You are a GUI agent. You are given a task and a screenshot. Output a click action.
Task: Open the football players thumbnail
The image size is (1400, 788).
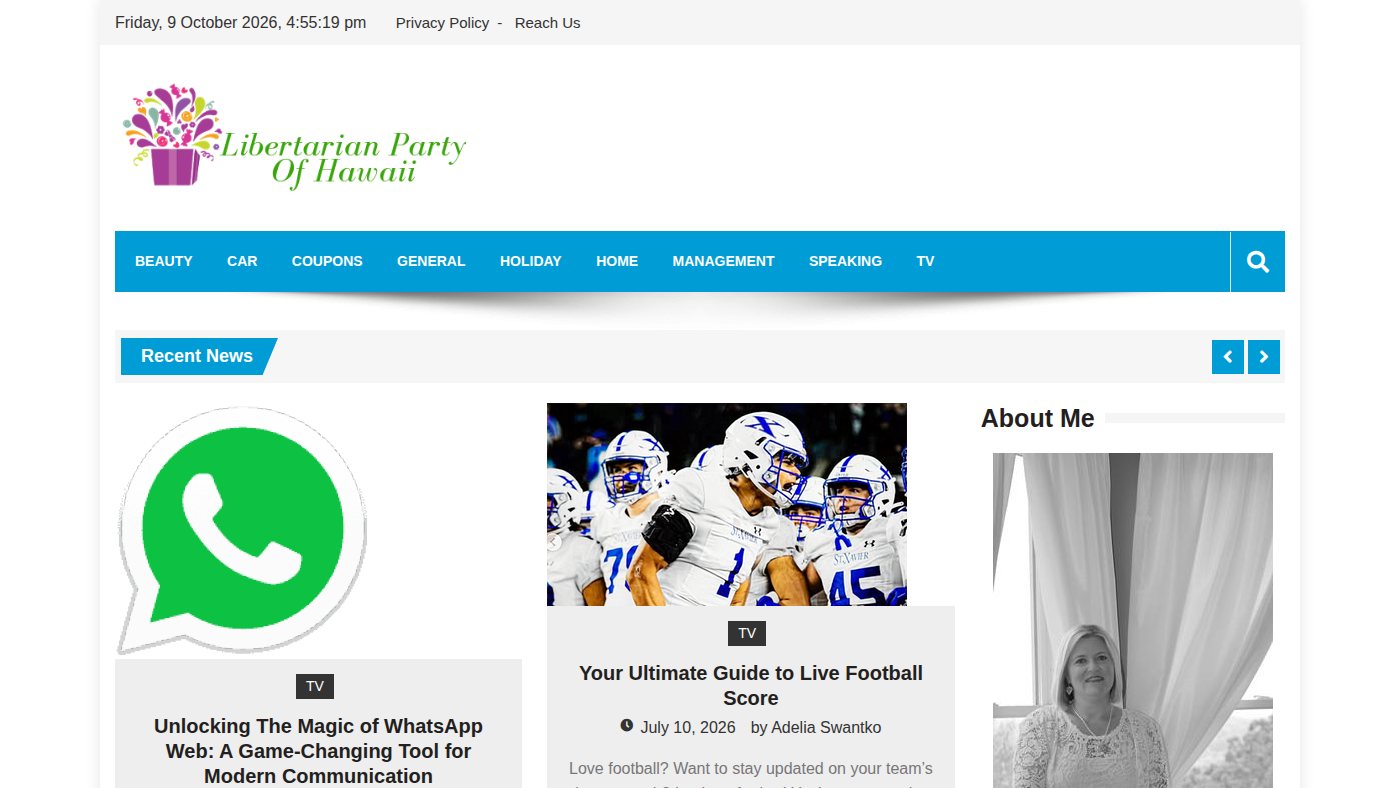click(727, 504)
